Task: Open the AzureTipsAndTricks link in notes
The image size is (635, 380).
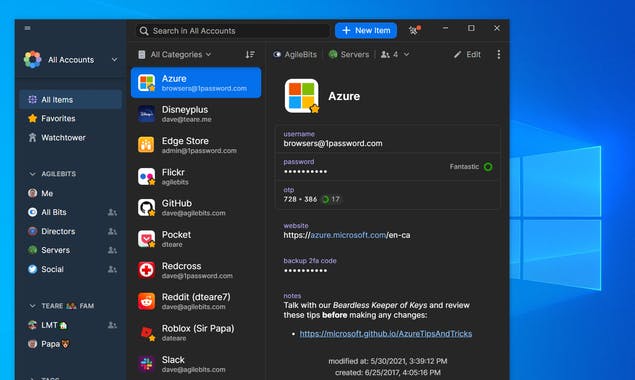Action: click(x=386, y=334)
